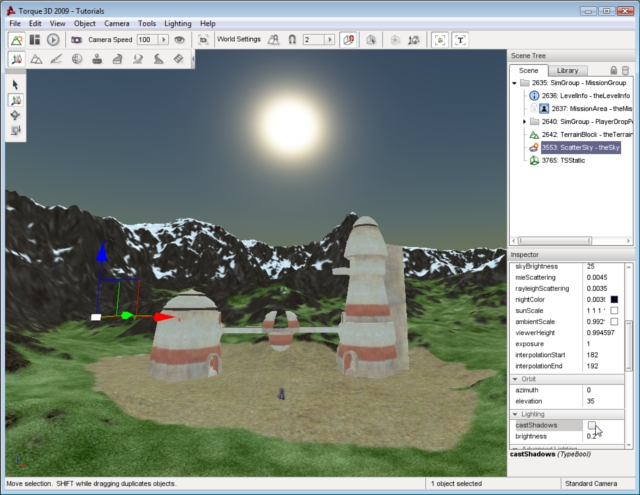Expand the SimGroup PlayerDropPoints node
The width and height of the screenshot is (640, 495).
tap(524, 121)
